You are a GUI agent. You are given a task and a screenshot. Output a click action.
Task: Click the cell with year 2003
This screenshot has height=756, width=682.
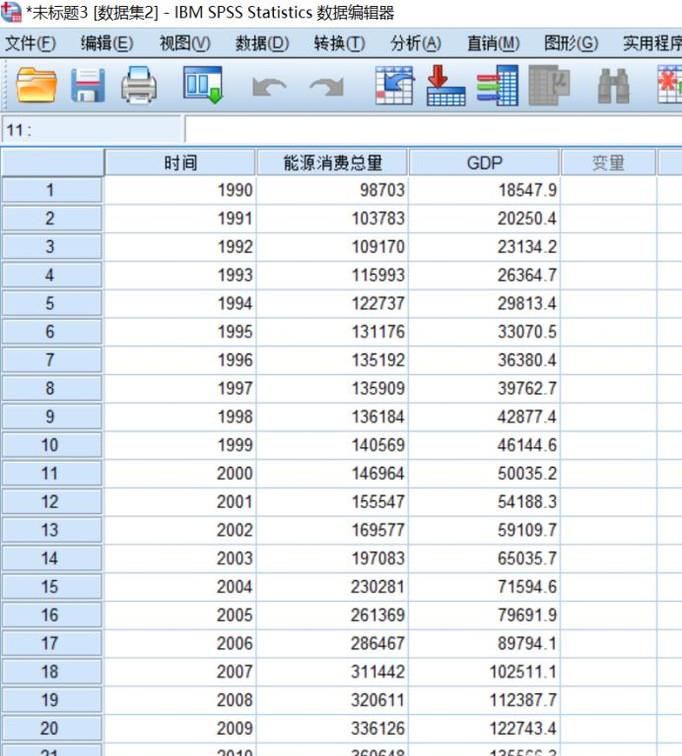point(180,558)
